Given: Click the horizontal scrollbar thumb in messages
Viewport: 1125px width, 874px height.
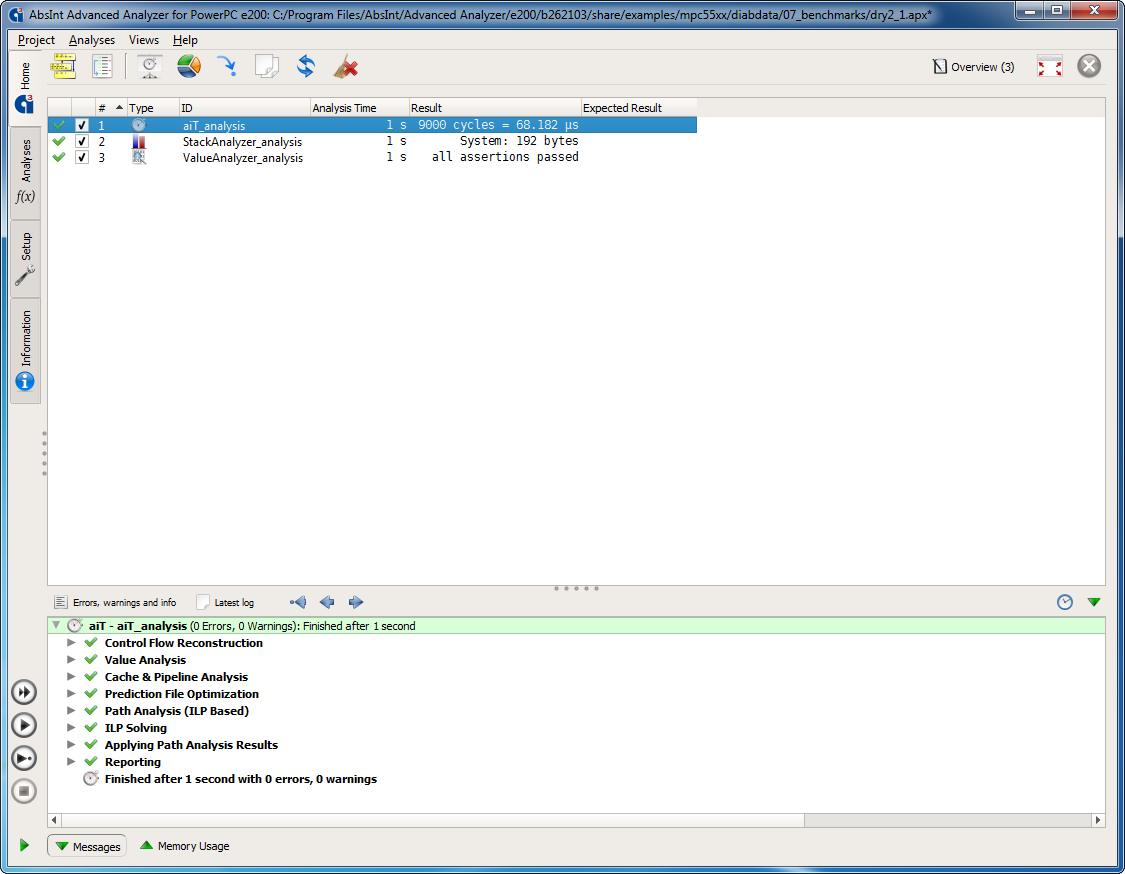Looking at the screenshot, I should tap(433, 820).
